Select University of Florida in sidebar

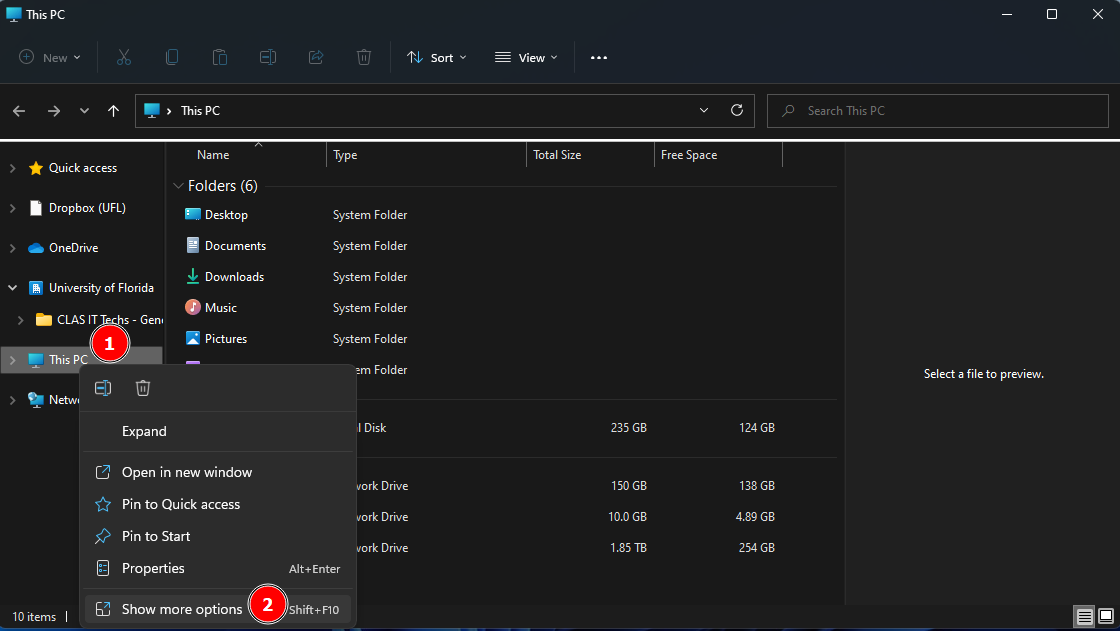101,288
